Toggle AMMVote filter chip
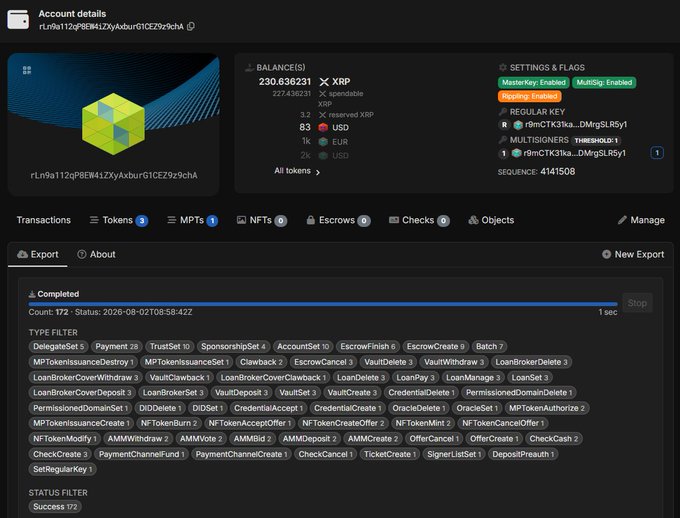 [201, 439]
